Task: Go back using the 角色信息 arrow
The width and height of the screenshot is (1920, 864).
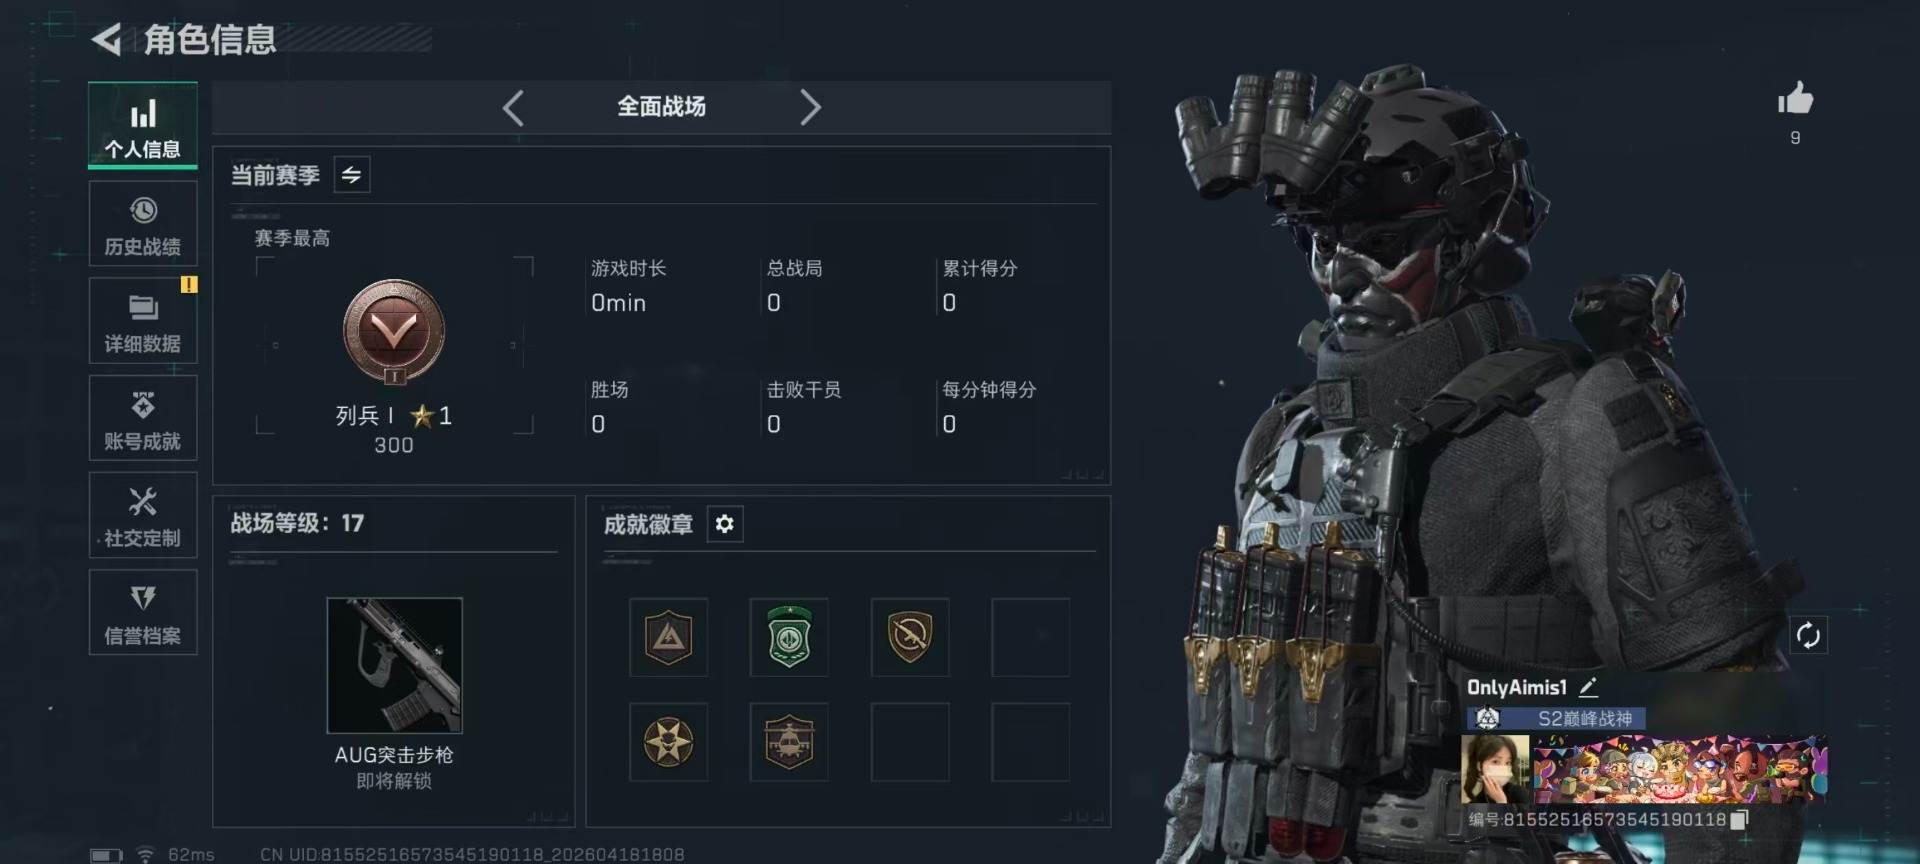Action: (x=106, y=40)
